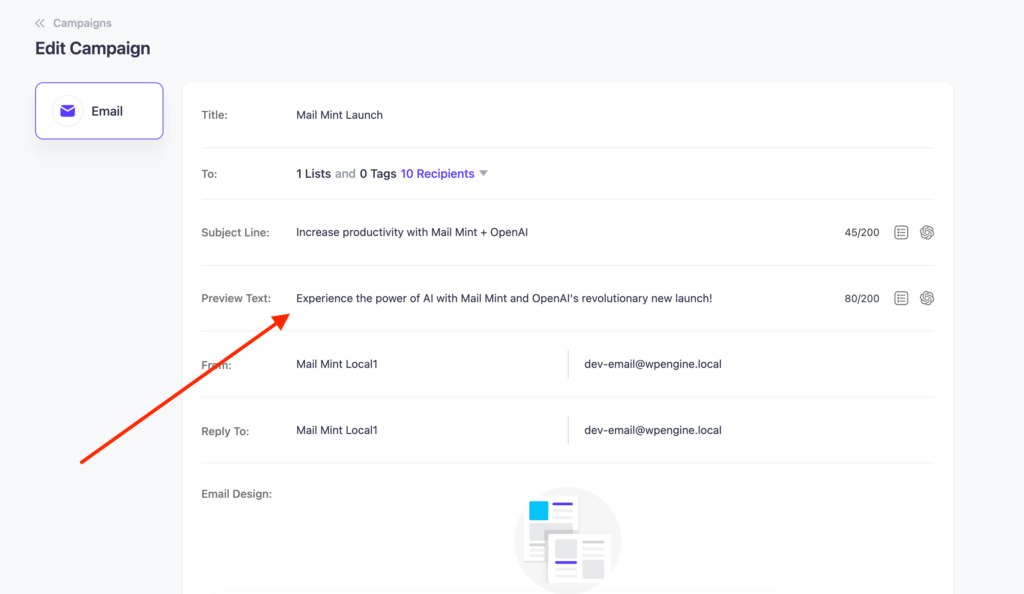
Task: Click the 'Title:' label
Action: pyautogui.click(x=214, y=115)
